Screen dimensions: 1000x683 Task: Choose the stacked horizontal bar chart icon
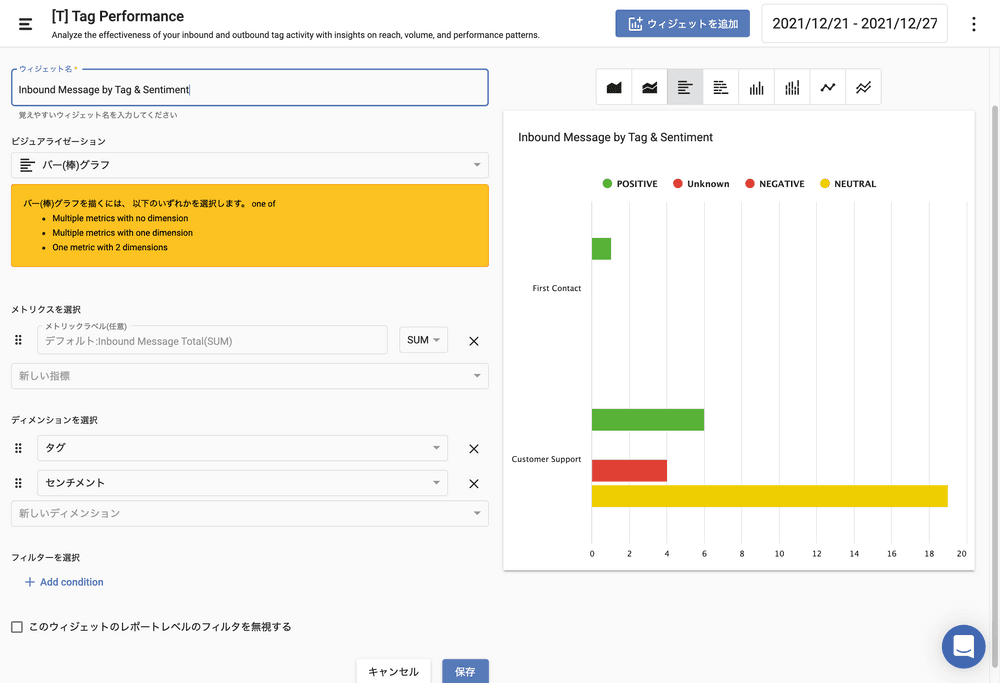(x=721, y=88)
